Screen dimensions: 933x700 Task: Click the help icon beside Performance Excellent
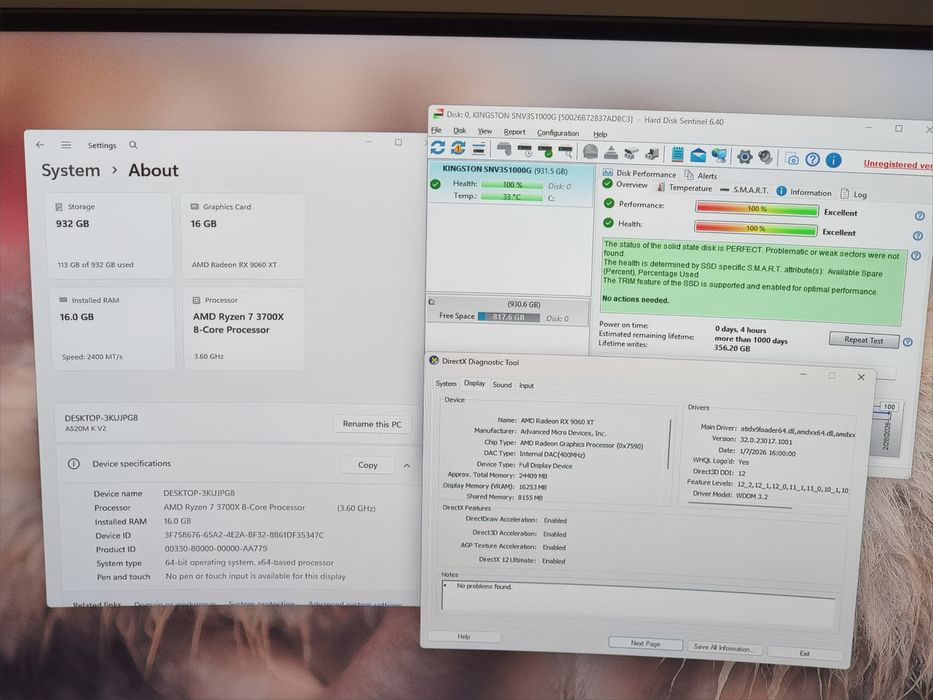[x=919, y=216]
